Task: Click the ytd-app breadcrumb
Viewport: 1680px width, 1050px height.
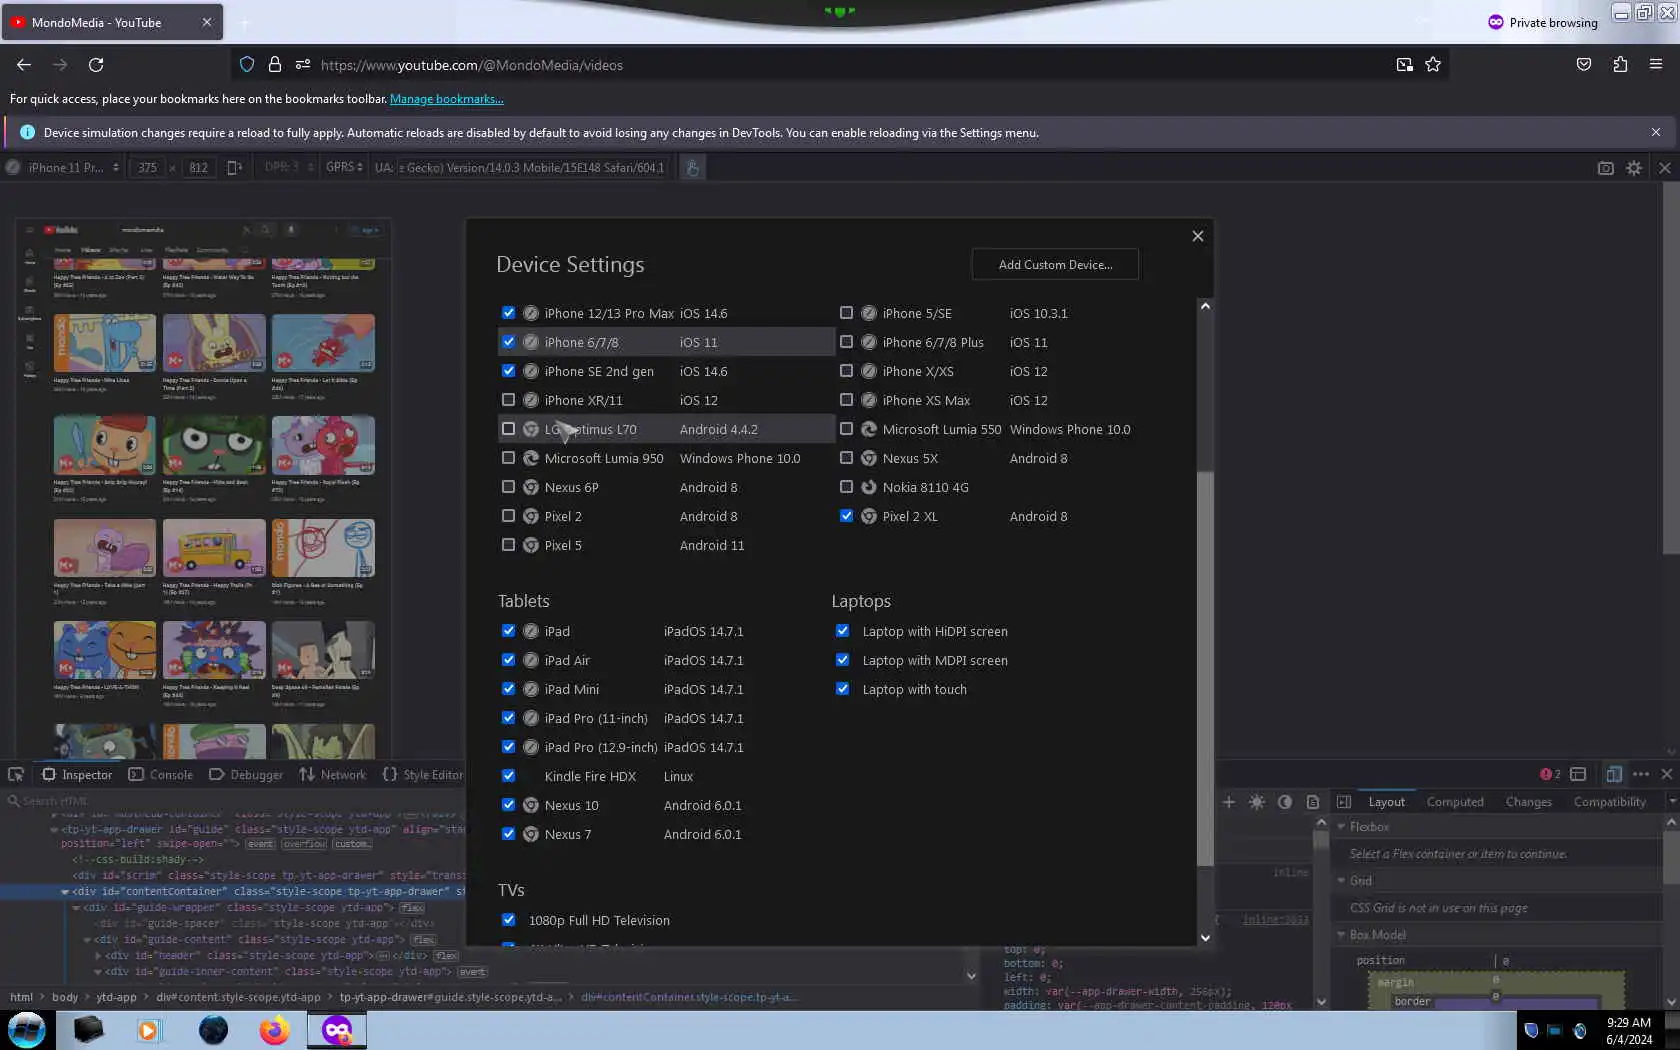Action: (x=116, y=997)
